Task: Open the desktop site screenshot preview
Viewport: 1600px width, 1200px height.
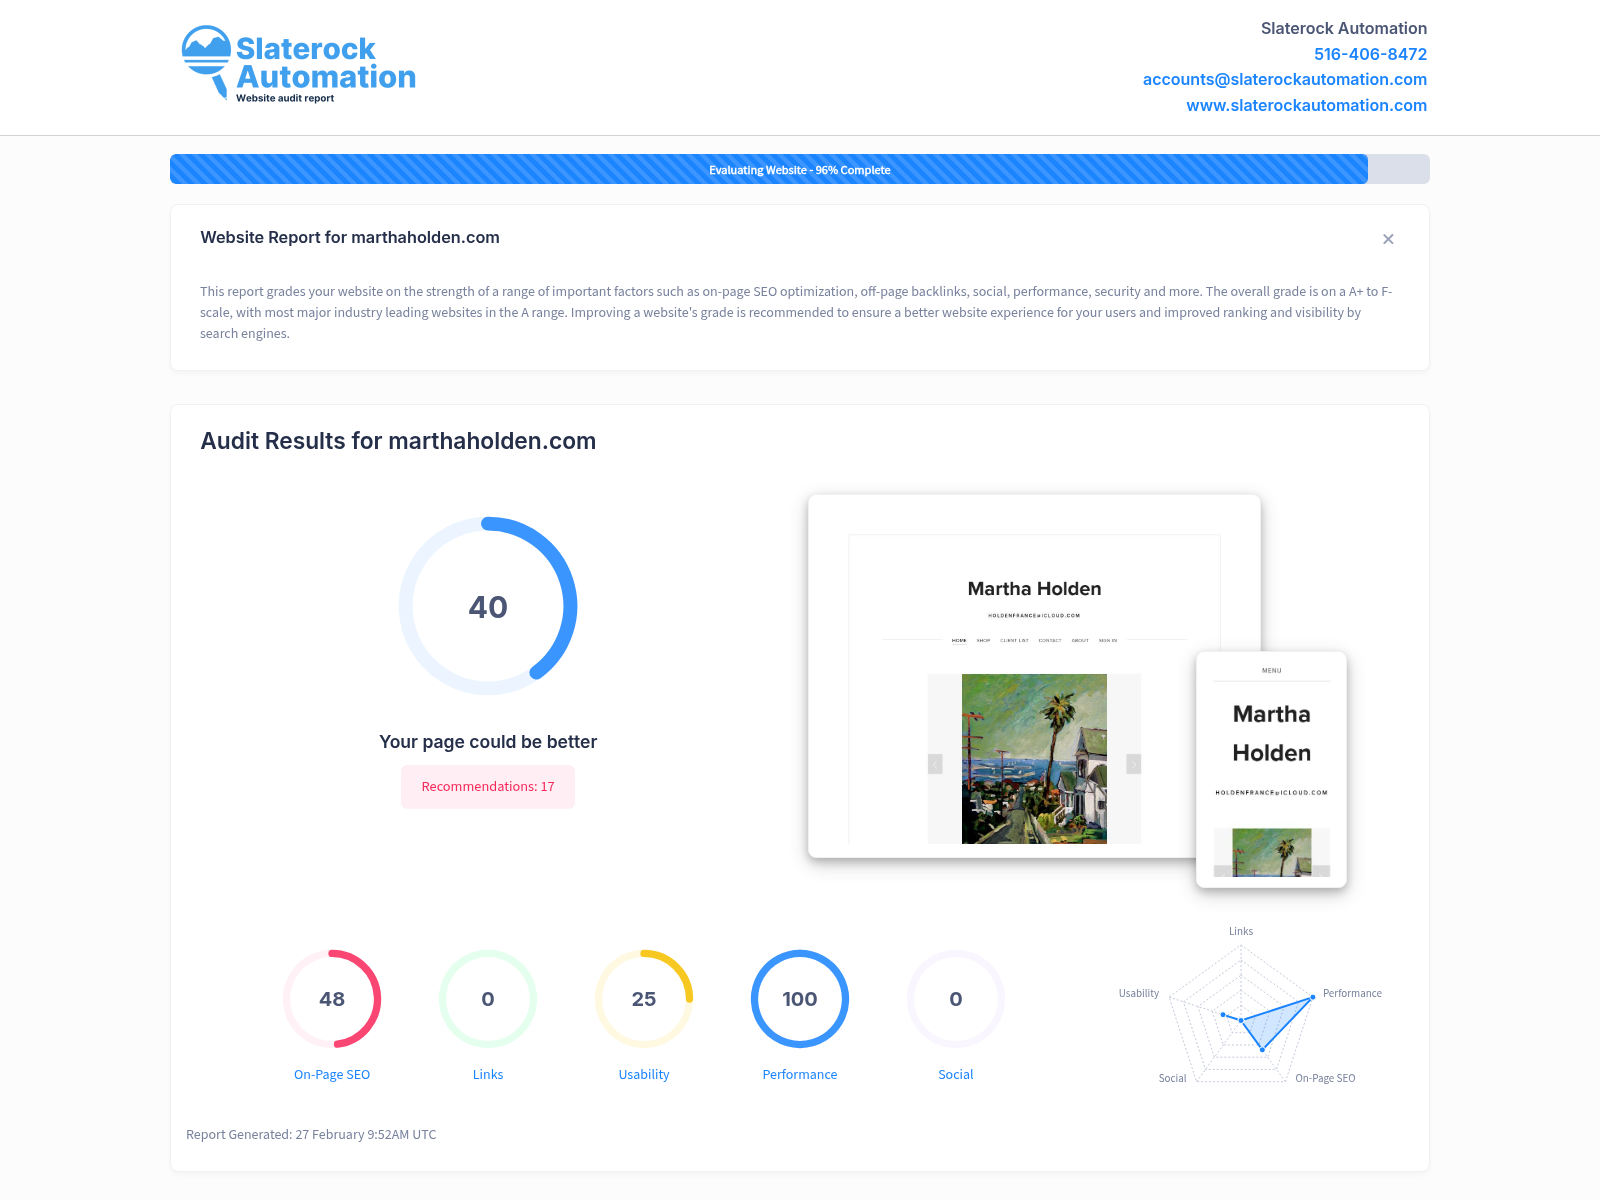Action: click(1034, 676)
